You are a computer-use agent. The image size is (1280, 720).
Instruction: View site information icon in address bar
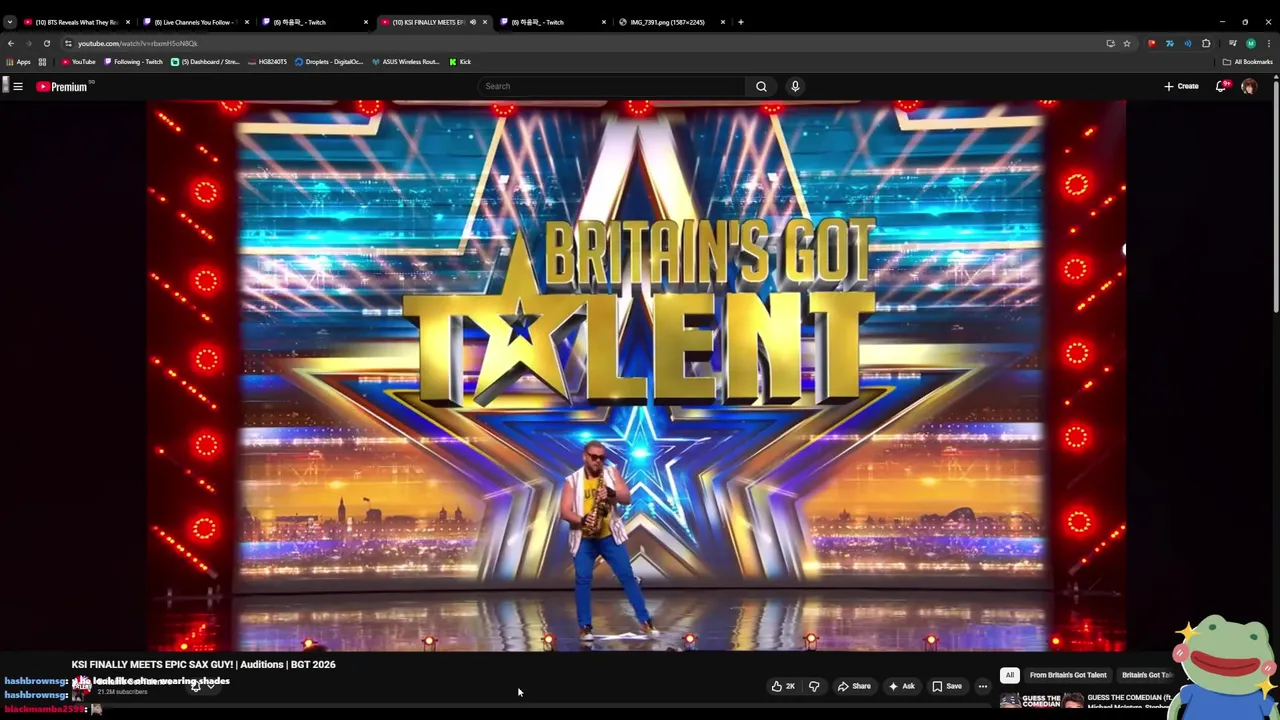(x=68, y=43)
